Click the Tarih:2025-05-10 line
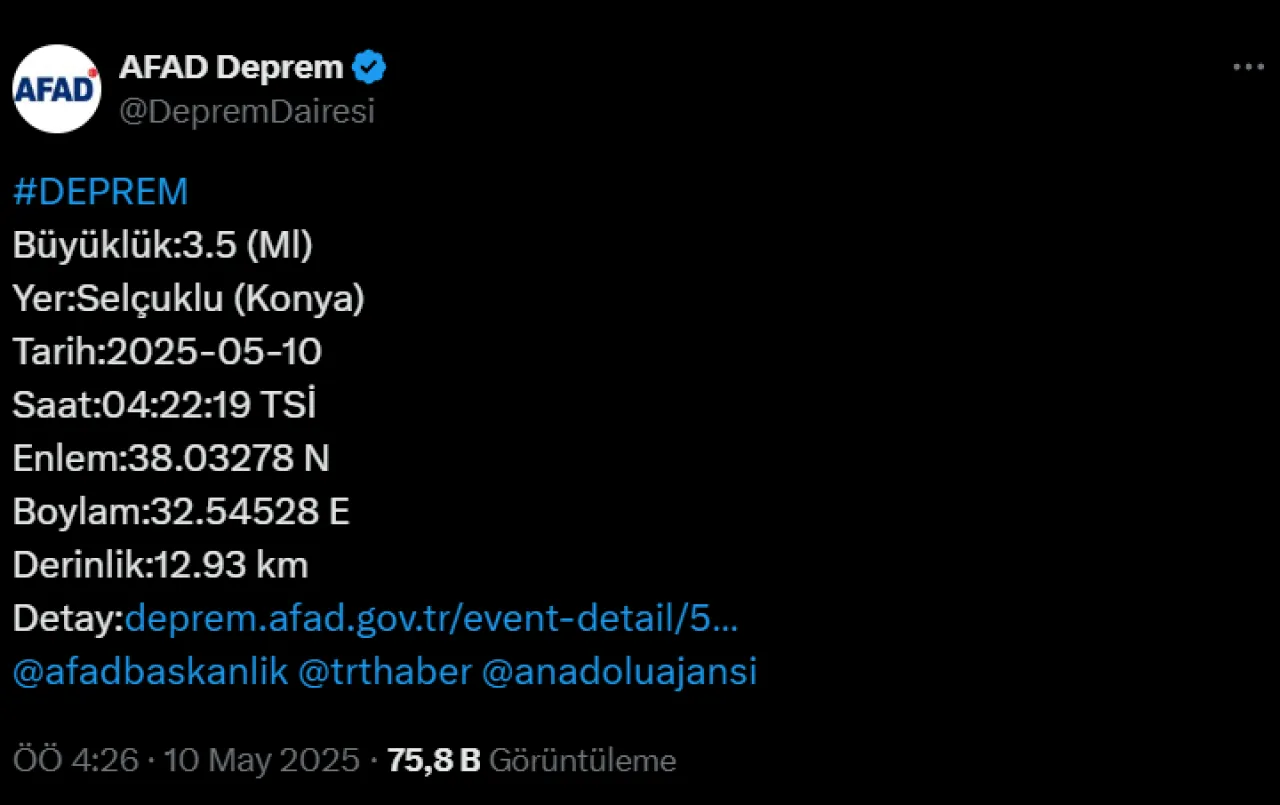This screenshot has height=805, width=1280. [x=167, y=352]
